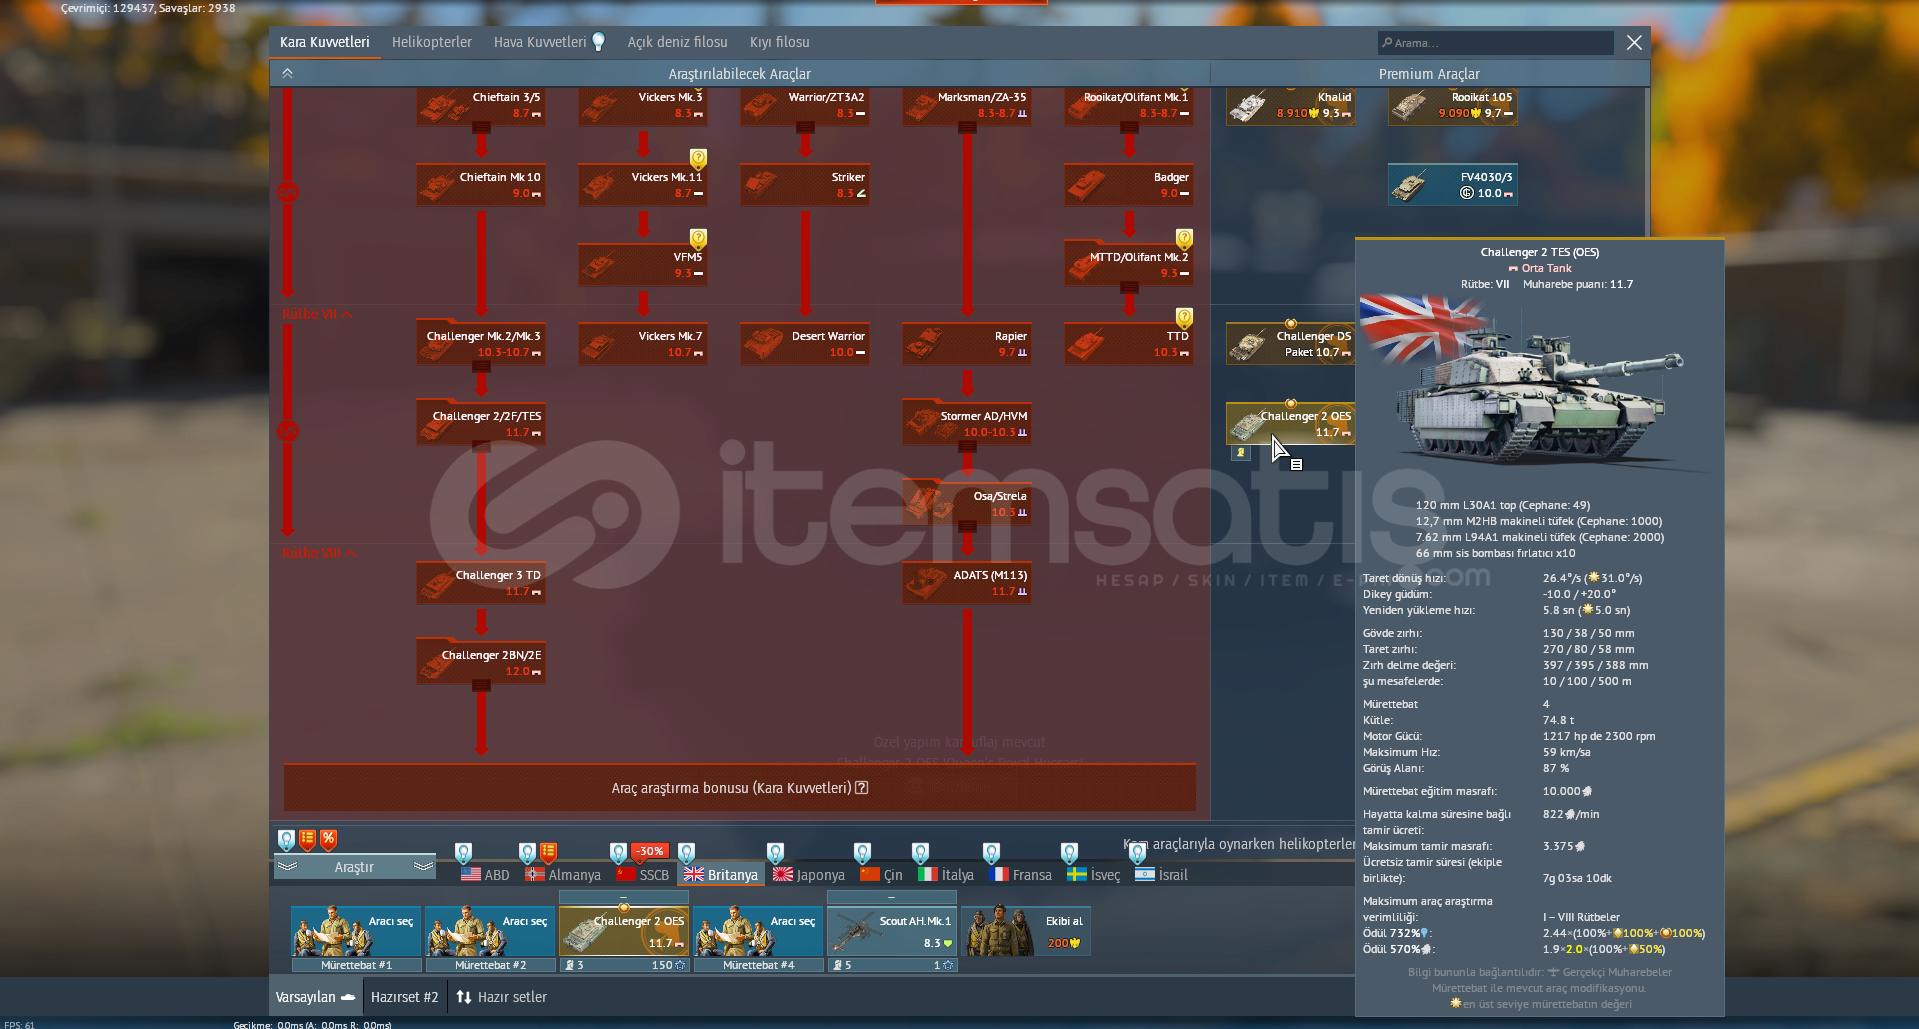Expand the Challenger 2BN/2E group
This screenshot has width=1919, height=1029.
tap(480, 663)
